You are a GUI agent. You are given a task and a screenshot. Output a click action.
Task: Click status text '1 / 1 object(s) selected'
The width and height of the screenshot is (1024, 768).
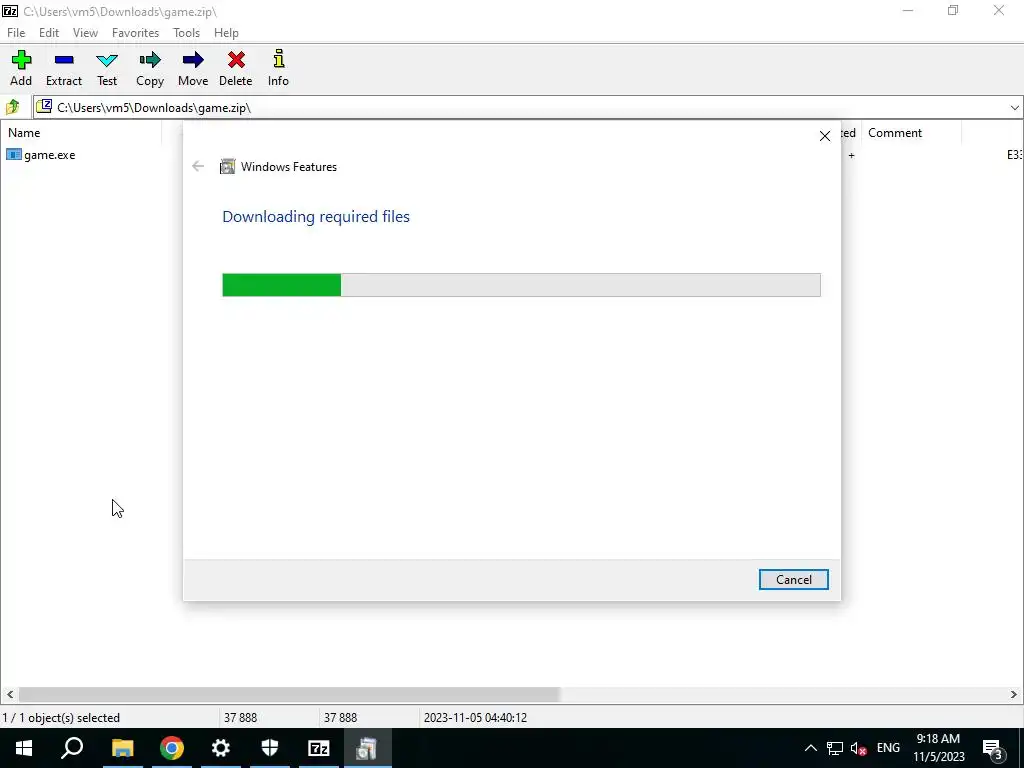(x=61, y=718)
